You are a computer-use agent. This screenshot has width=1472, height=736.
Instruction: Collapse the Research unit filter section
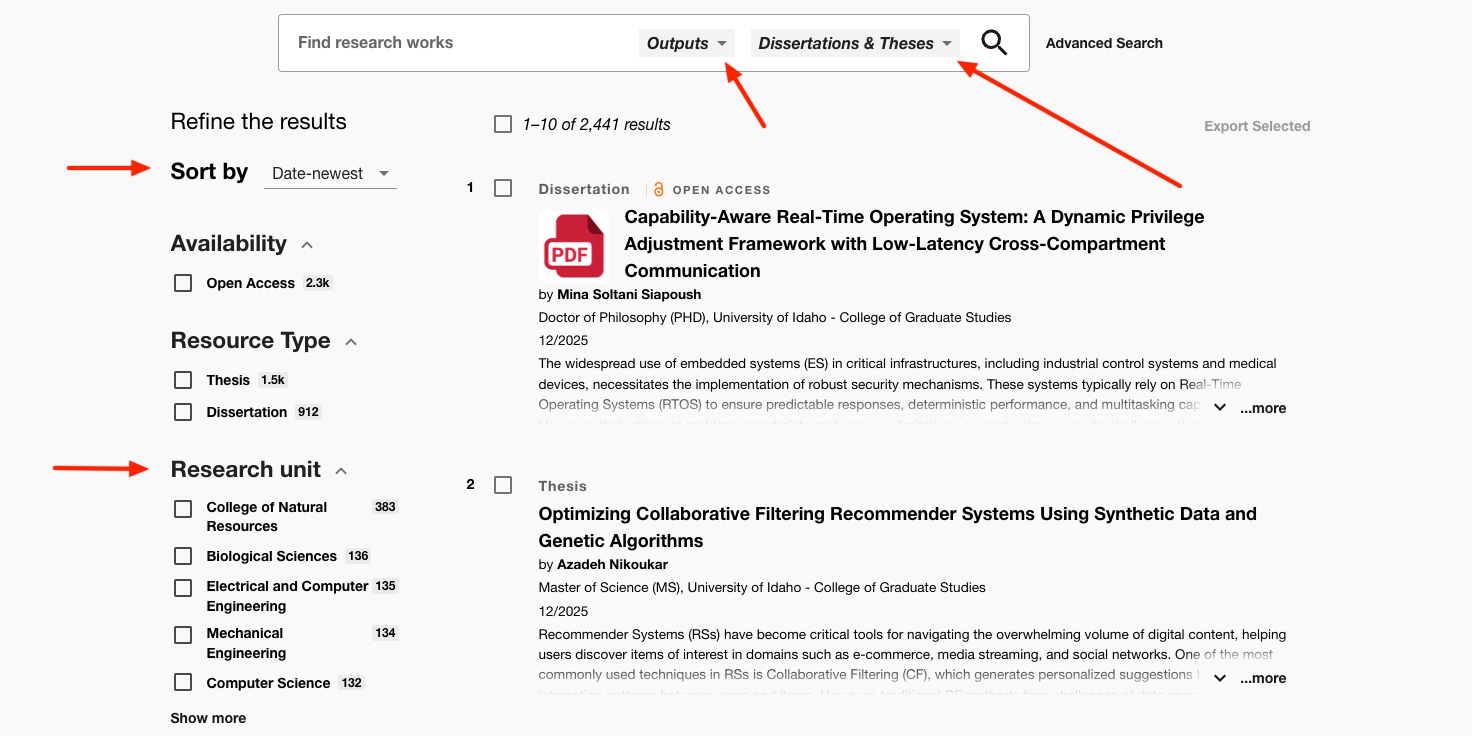tap(341, 471)
